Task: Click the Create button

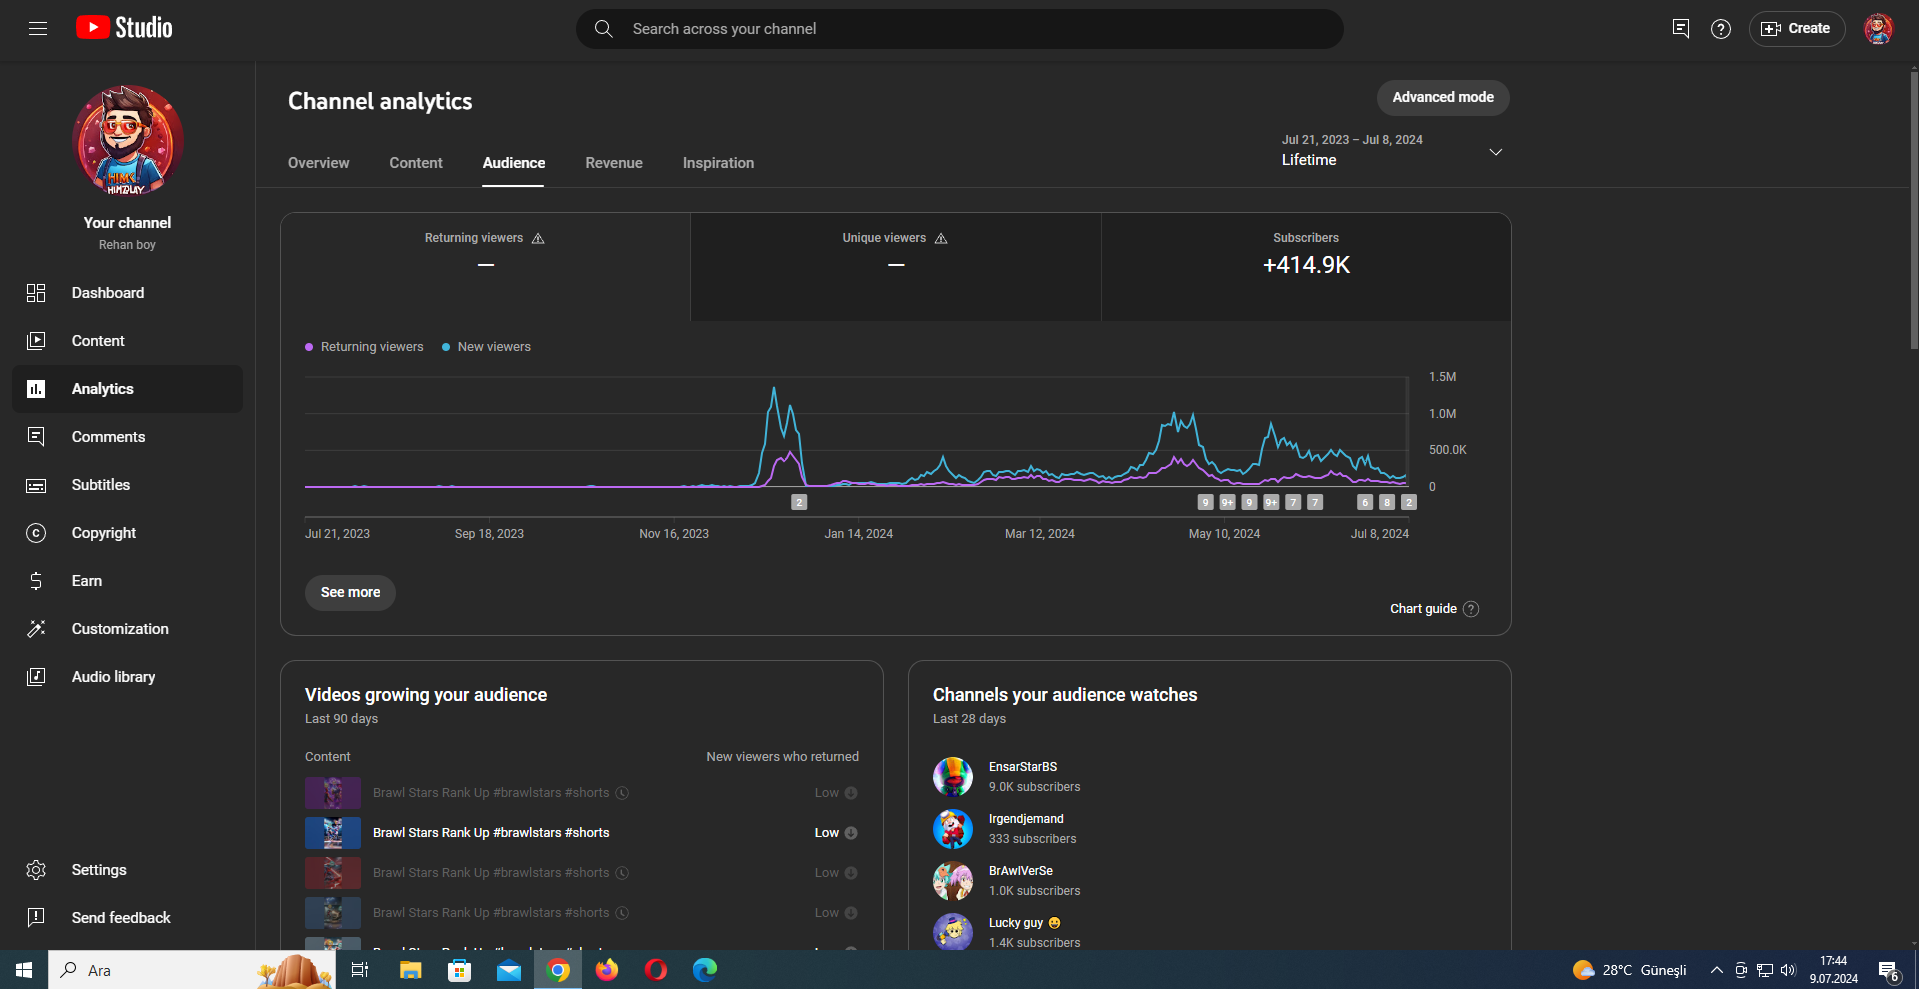Action: (x=1797, y=29)
